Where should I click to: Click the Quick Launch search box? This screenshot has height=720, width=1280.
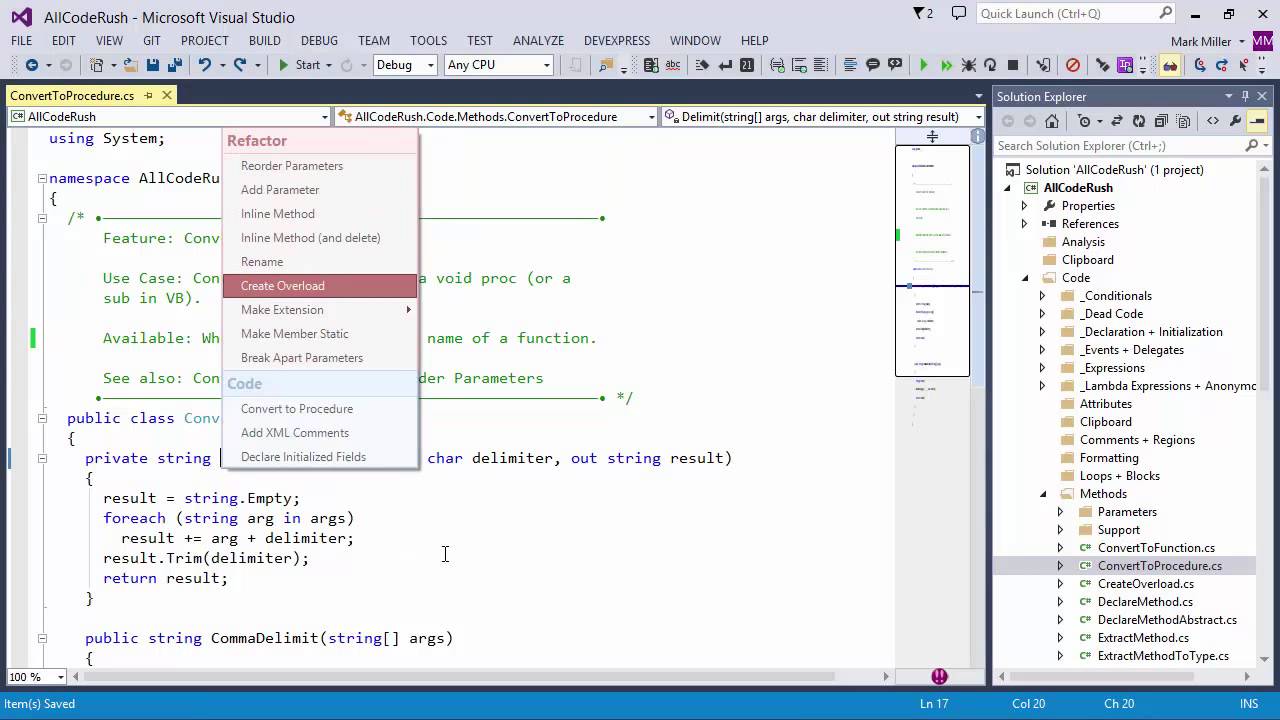pos(1075,14)
